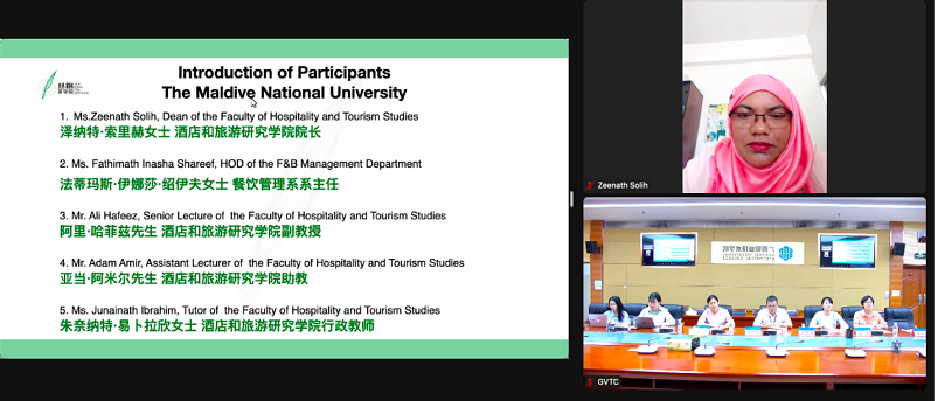This screenshot has width=935, height=401.
Task: Click the line "3. Mr. Ali Hafeez, Senior Lecture"
Action: [x=253, y=215]
